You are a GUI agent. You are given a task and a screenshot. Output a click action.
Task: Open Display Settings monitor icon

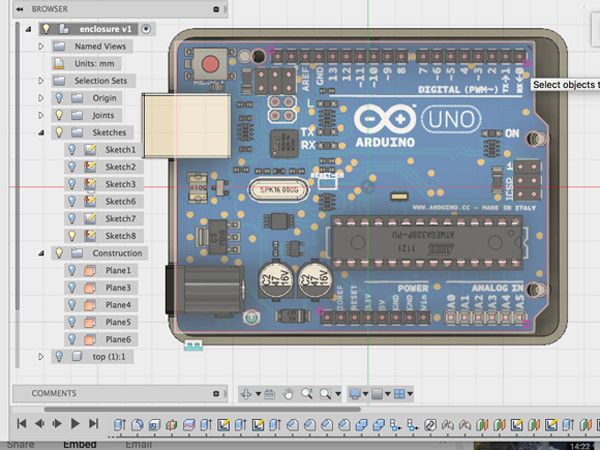click(x=355, y=393)
